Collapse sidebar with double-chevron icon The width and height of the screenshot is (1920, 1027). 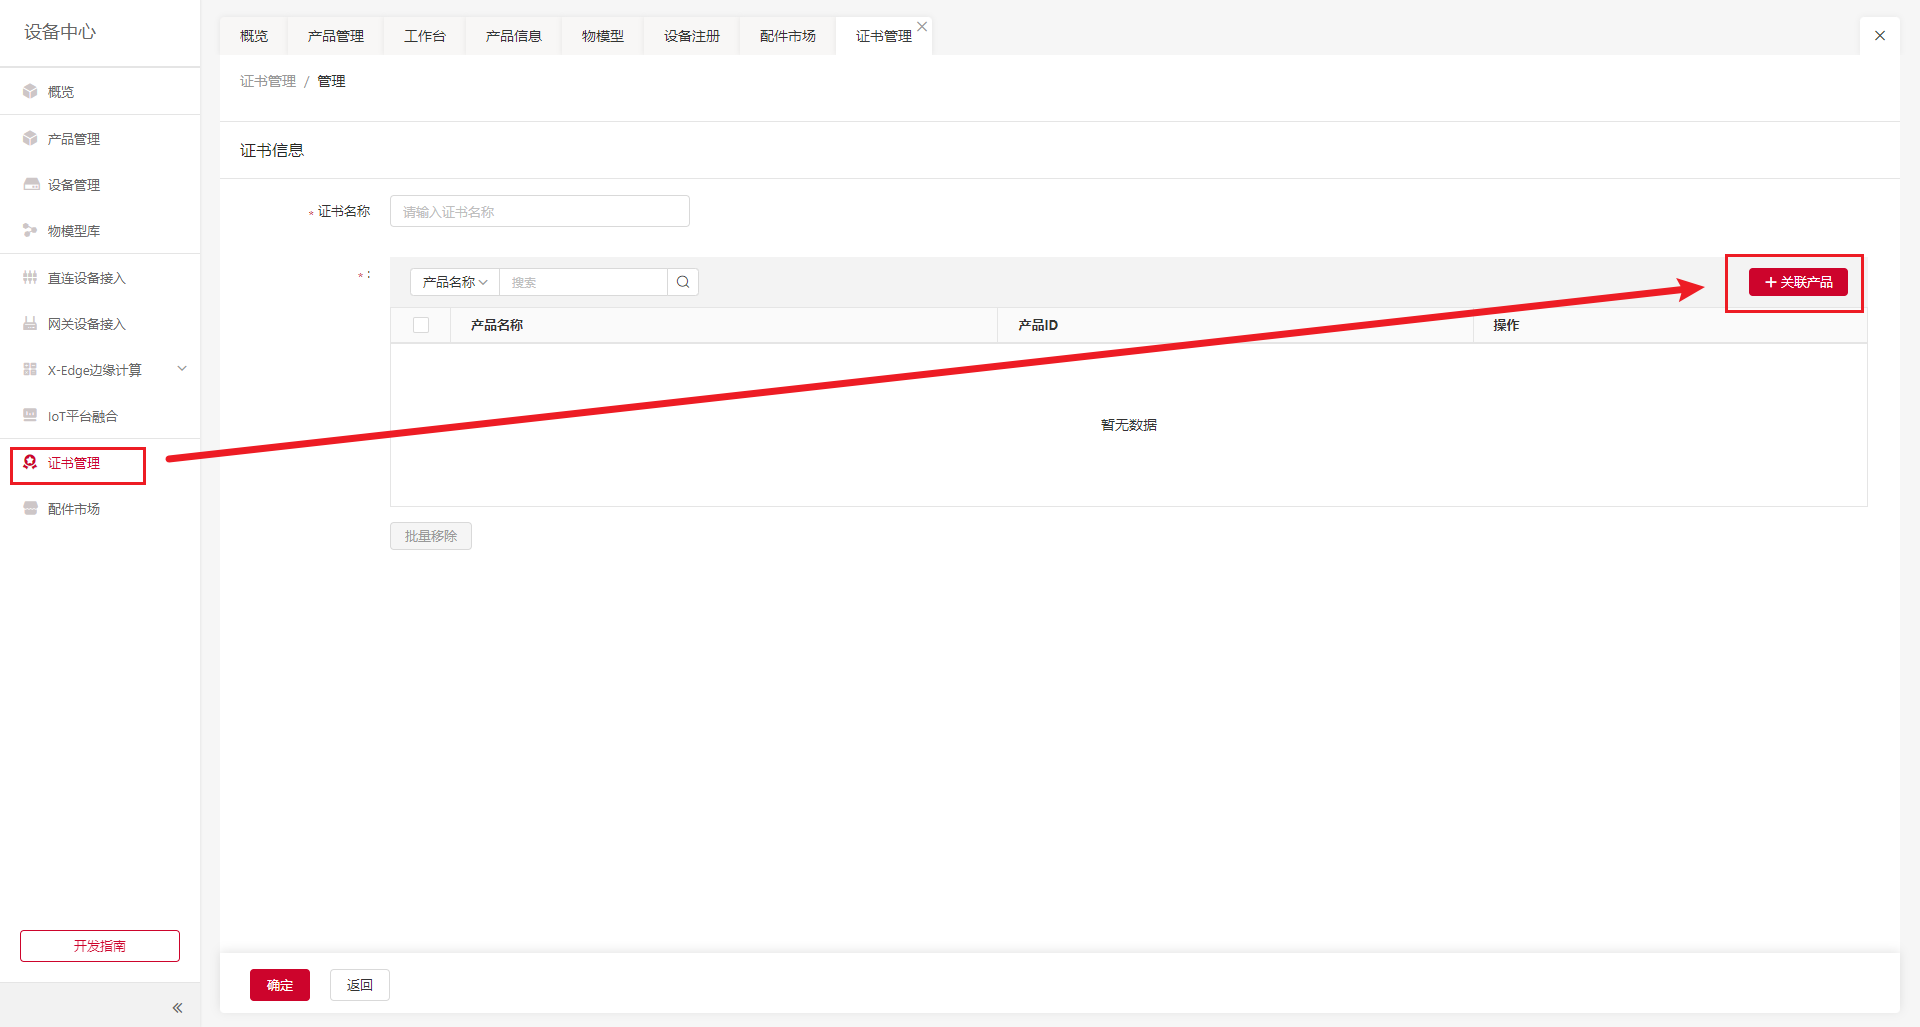177,1008
